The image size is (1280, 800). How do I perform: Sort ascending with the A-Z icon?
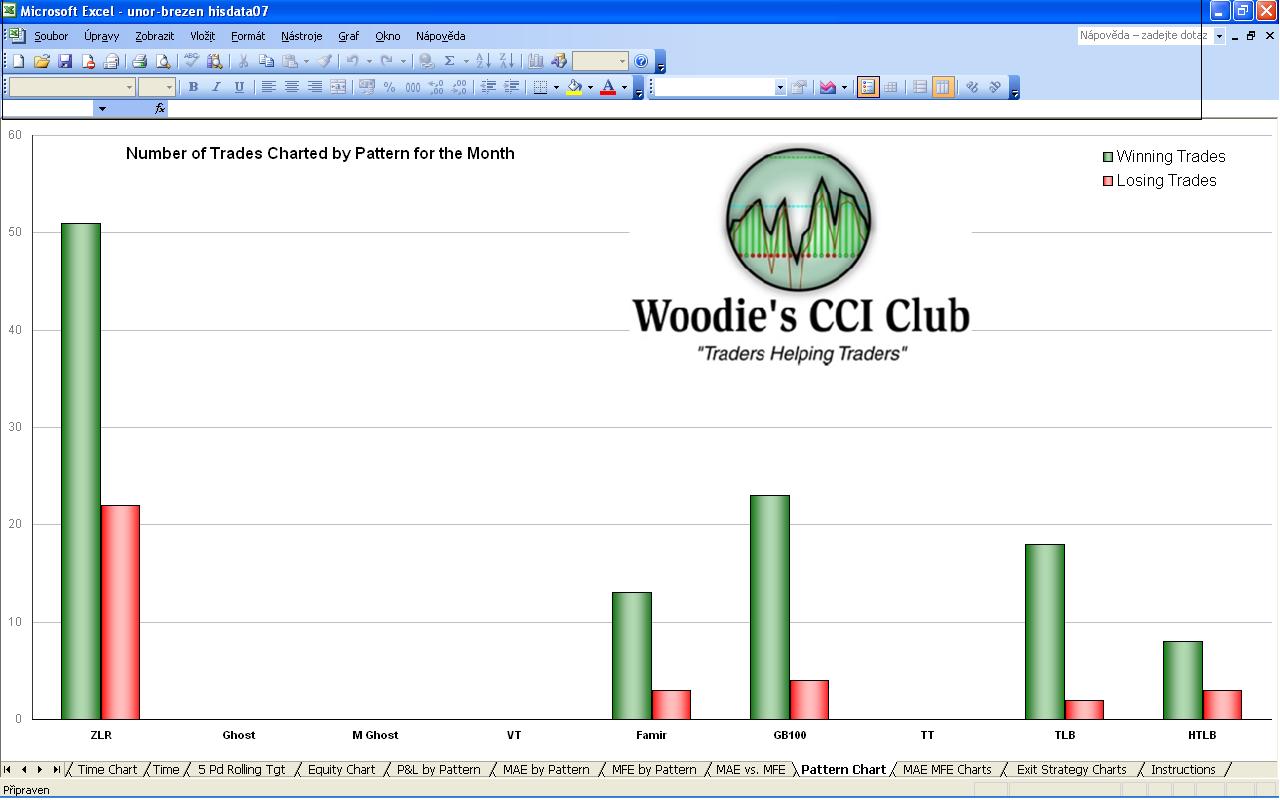[484, 61]
